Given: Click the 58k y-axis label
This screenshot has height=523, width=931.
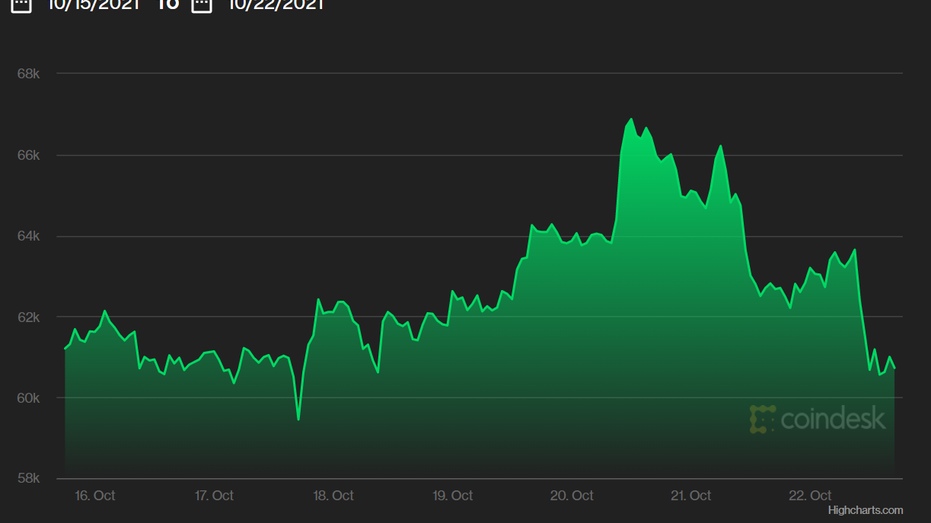Looking at the screenshot, I should pos(28,479).
